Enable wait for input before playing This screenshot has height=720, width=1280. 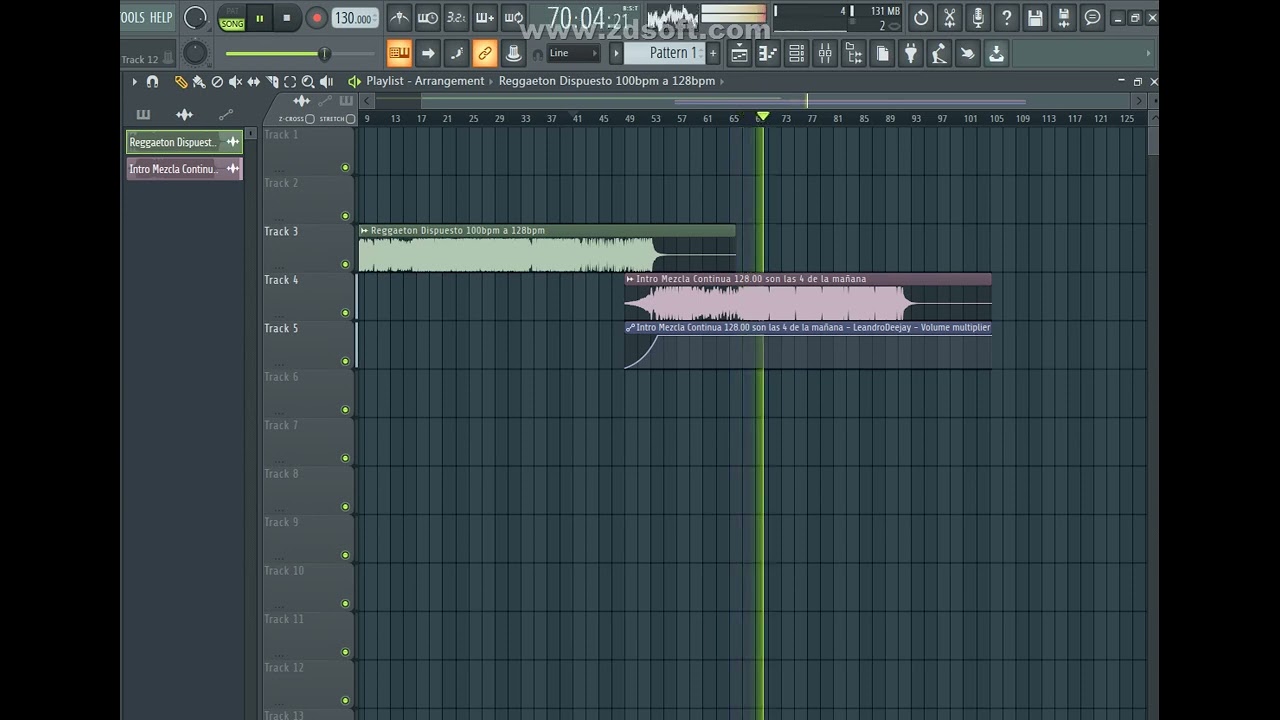pos(427,17)
